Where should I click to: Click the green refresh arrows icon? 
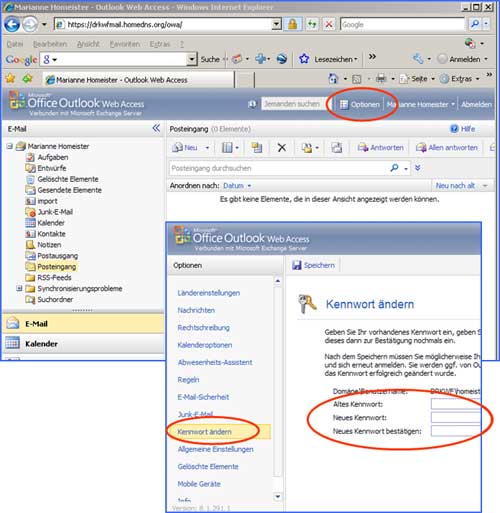click(x=312, y=24)
